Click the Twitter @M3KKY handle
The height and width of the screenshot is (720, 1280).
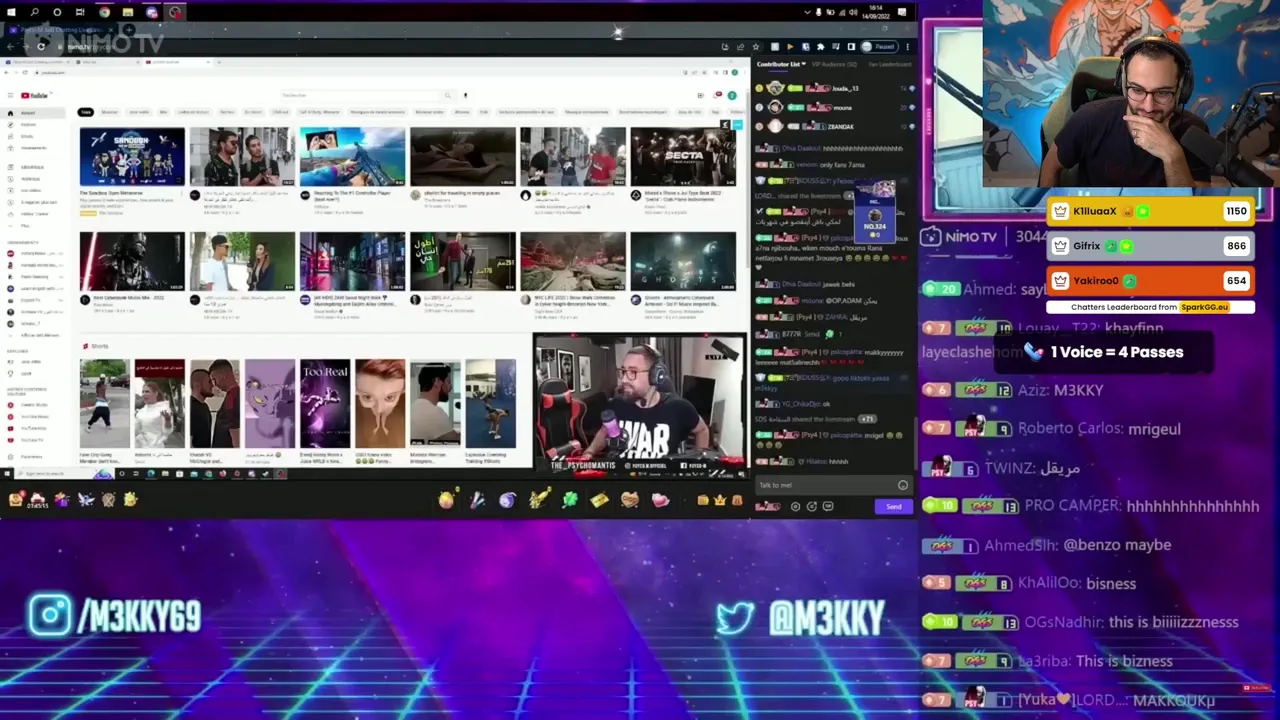[800, 617]
